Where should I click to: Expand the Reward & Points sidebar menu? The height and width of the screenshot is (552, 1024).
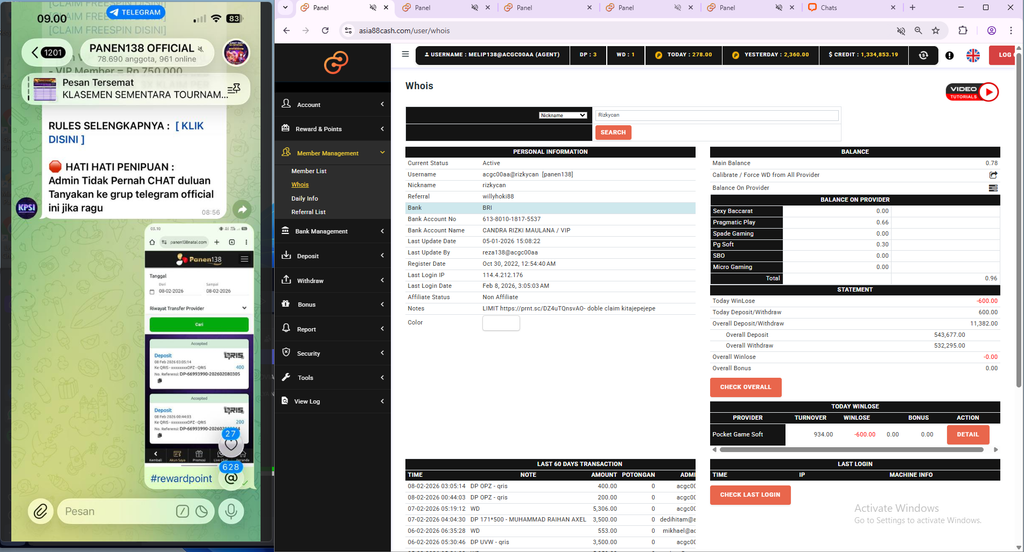point(332,129)
